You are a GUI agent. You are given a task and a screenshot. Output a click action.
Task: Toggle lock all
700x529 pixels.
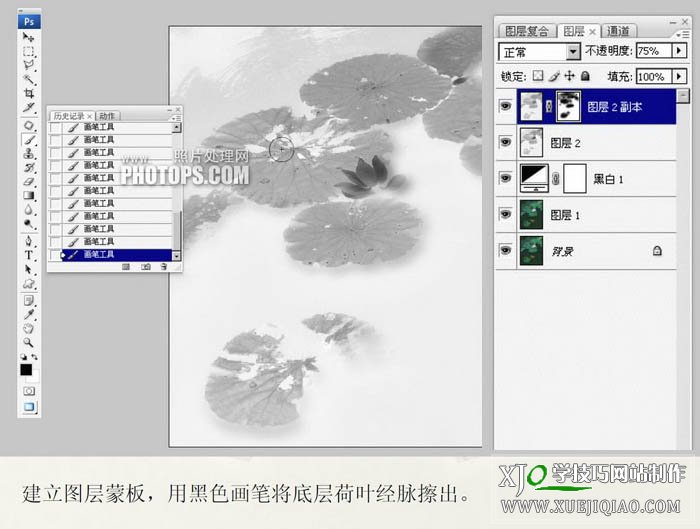(585, 76)
